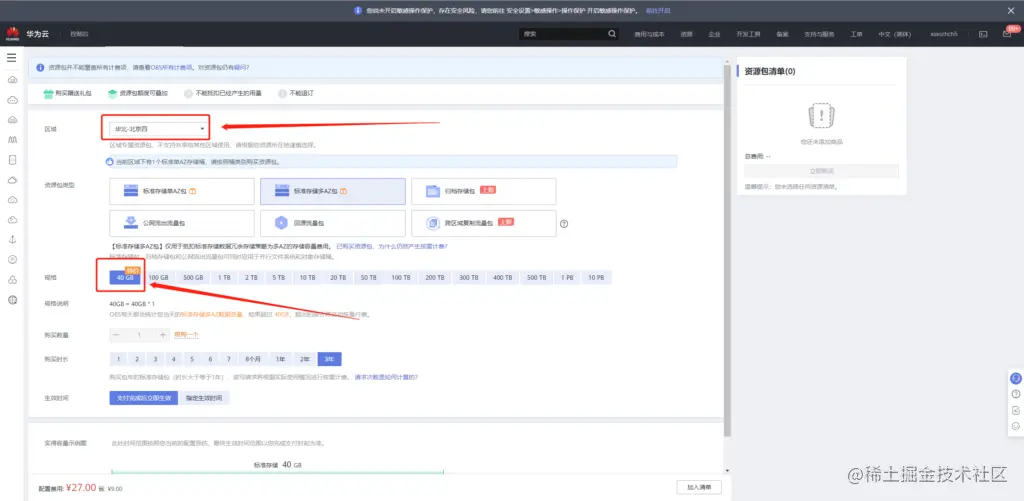The image size is (1024, 501).
Task: Select 公网流出流量包 package type
Action: click(x=182, y=223)
